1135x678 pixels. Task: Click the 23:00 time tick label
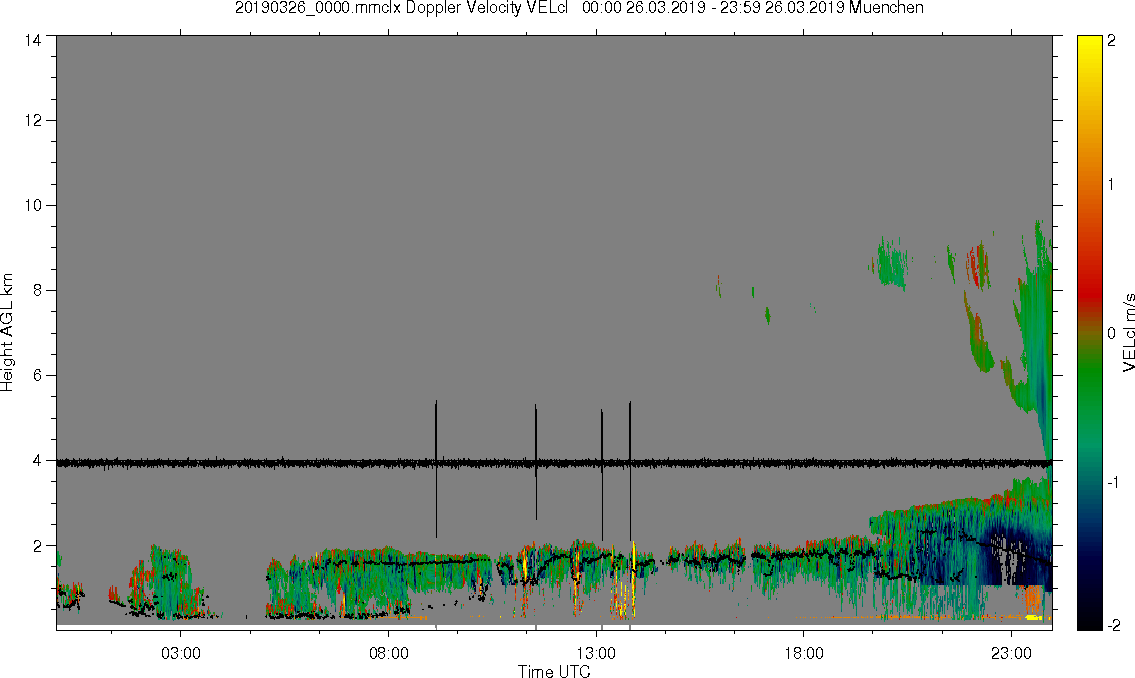[1011, 653]
